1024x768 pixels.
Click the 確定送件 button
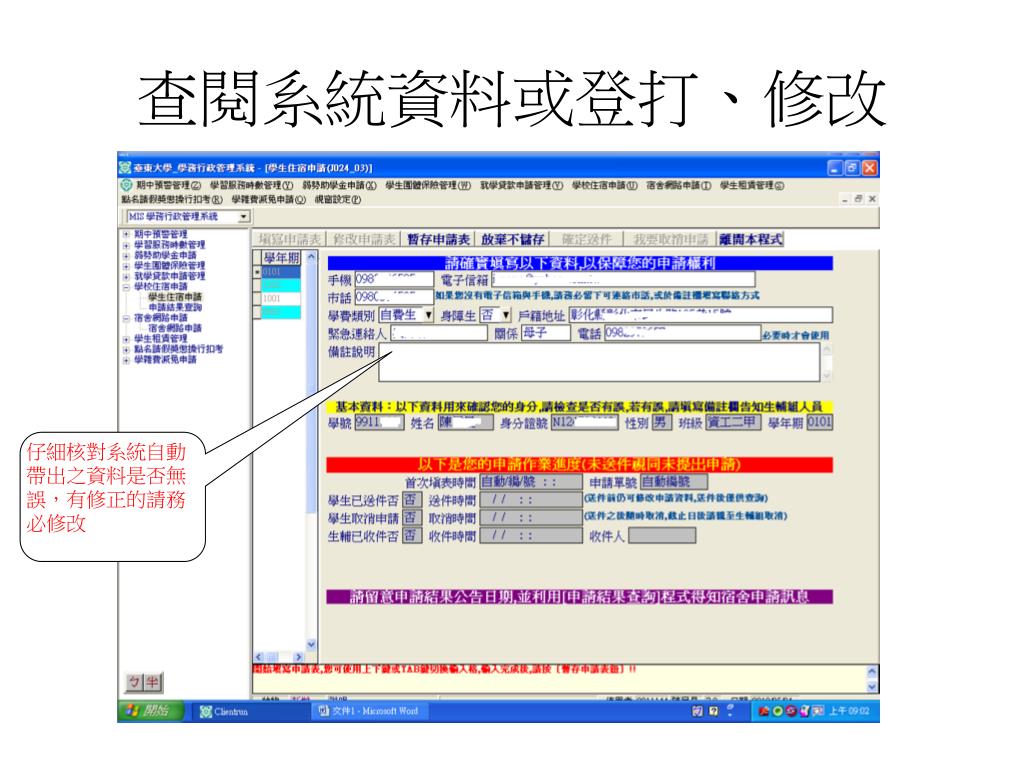tap(586, 239)
